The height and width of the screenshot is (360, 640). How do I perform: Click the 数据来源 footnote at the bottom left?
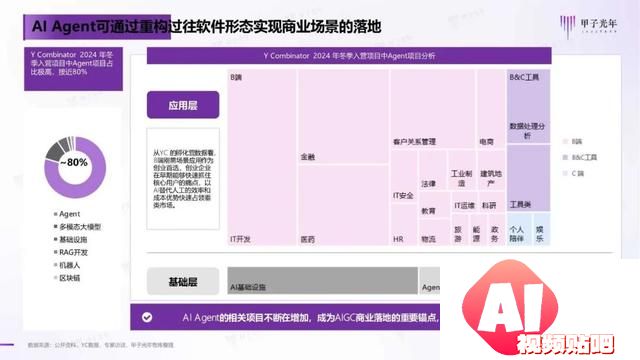[100, 345]
